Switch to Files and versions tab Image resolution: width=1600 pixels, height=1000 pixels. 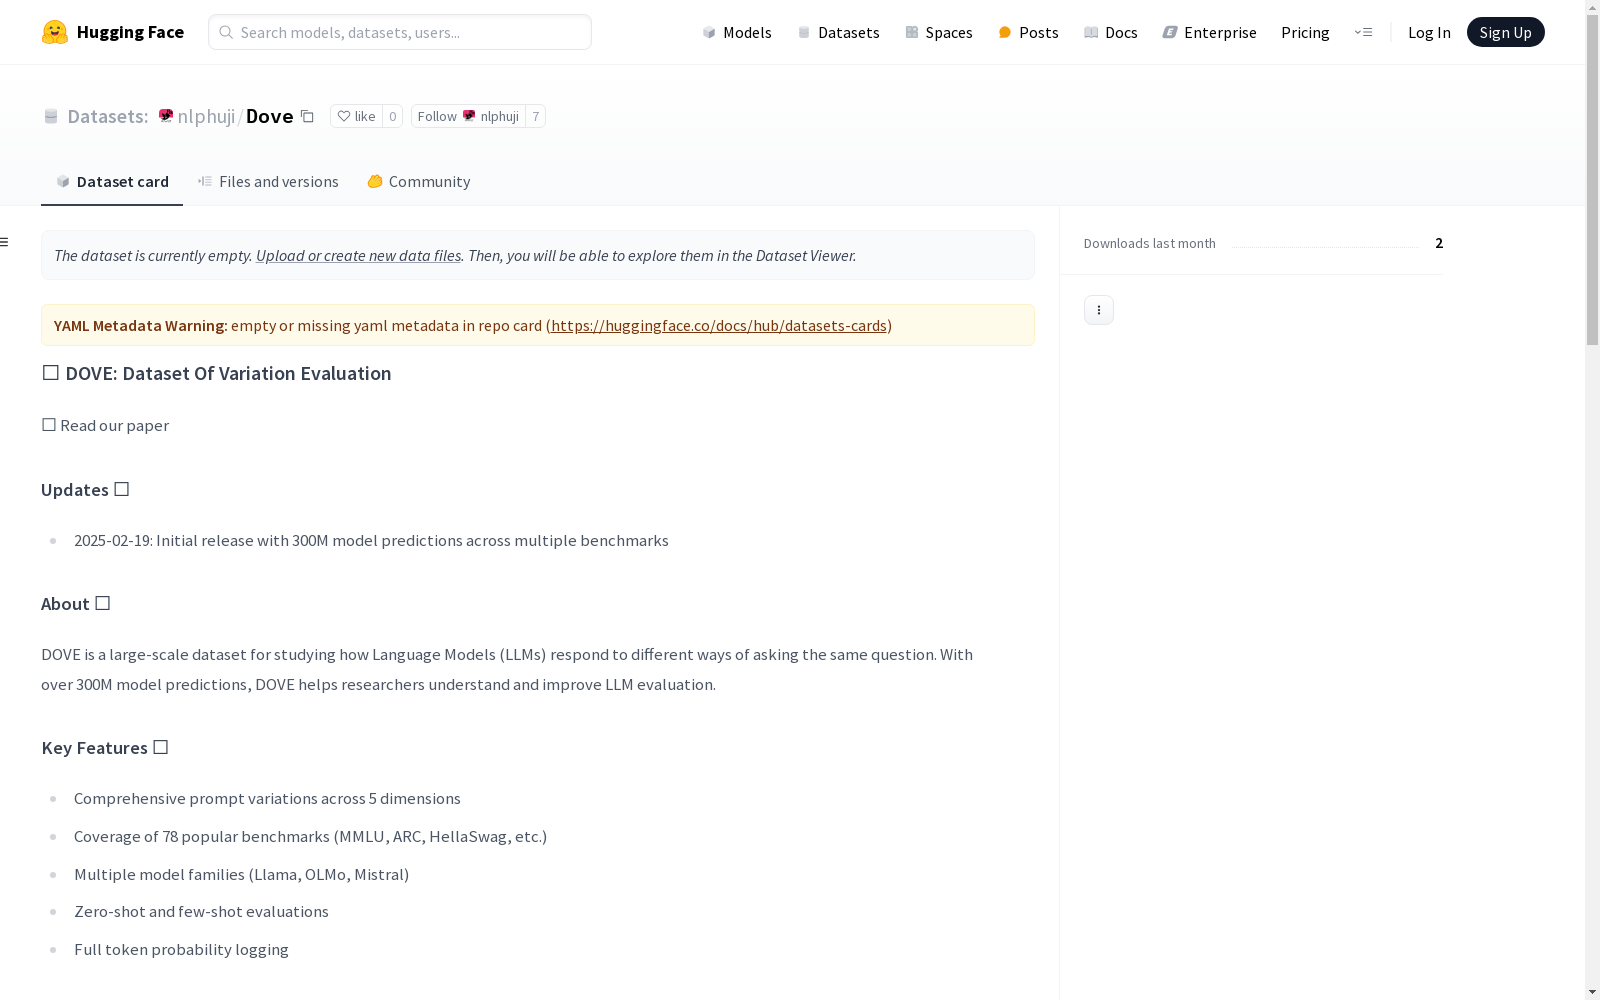point(268,181)
